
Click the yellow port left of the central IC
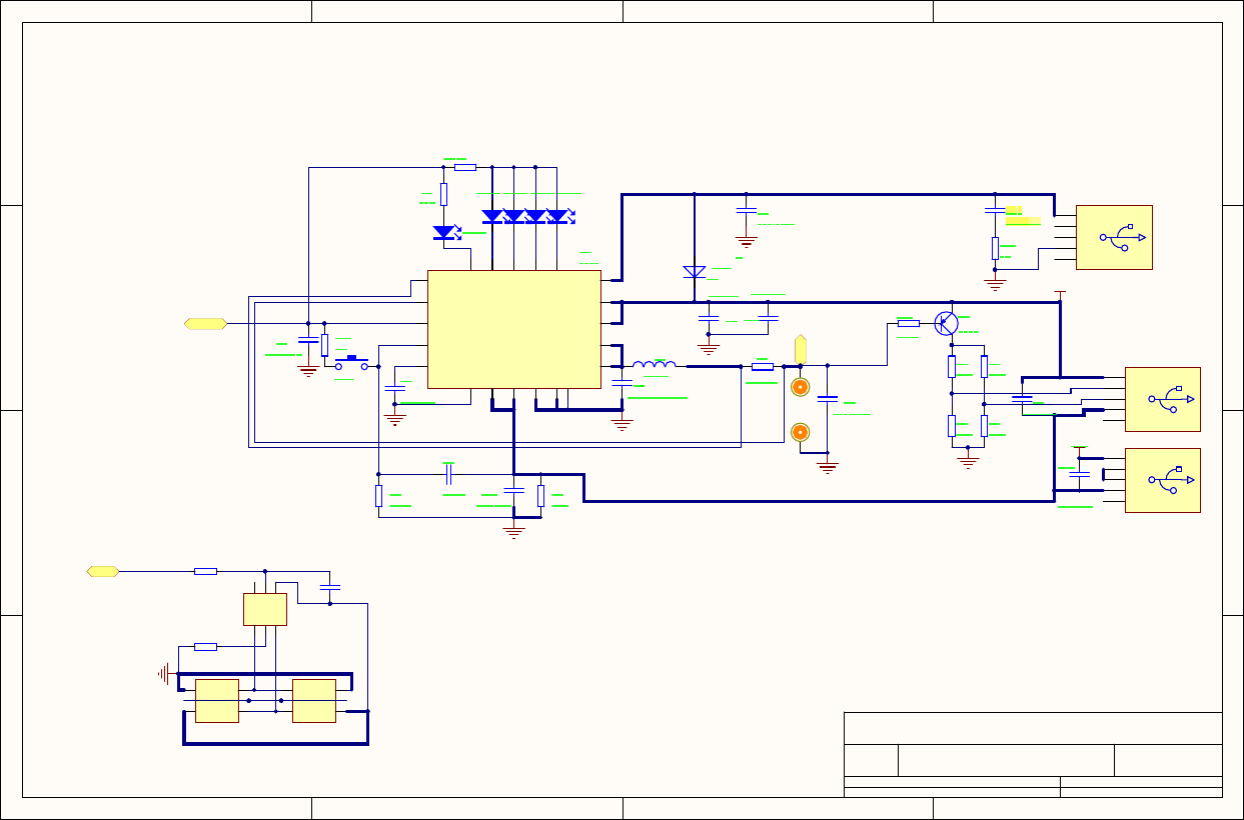pos(205,323)
